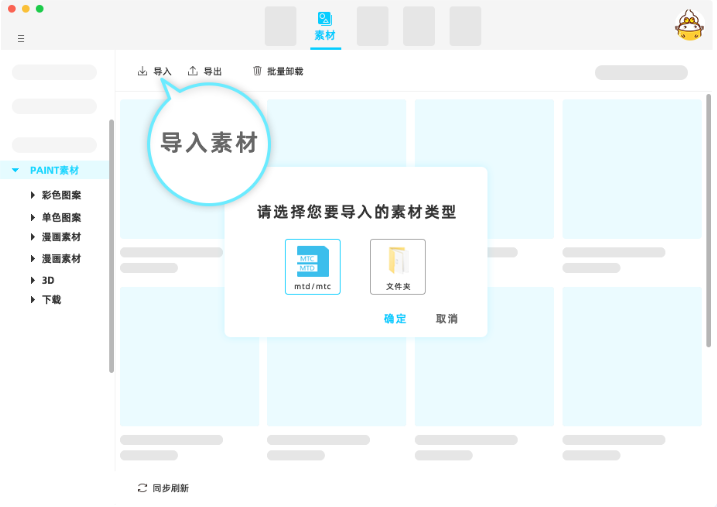
Task: Open the user avatar profile
Action: [689, 26]
